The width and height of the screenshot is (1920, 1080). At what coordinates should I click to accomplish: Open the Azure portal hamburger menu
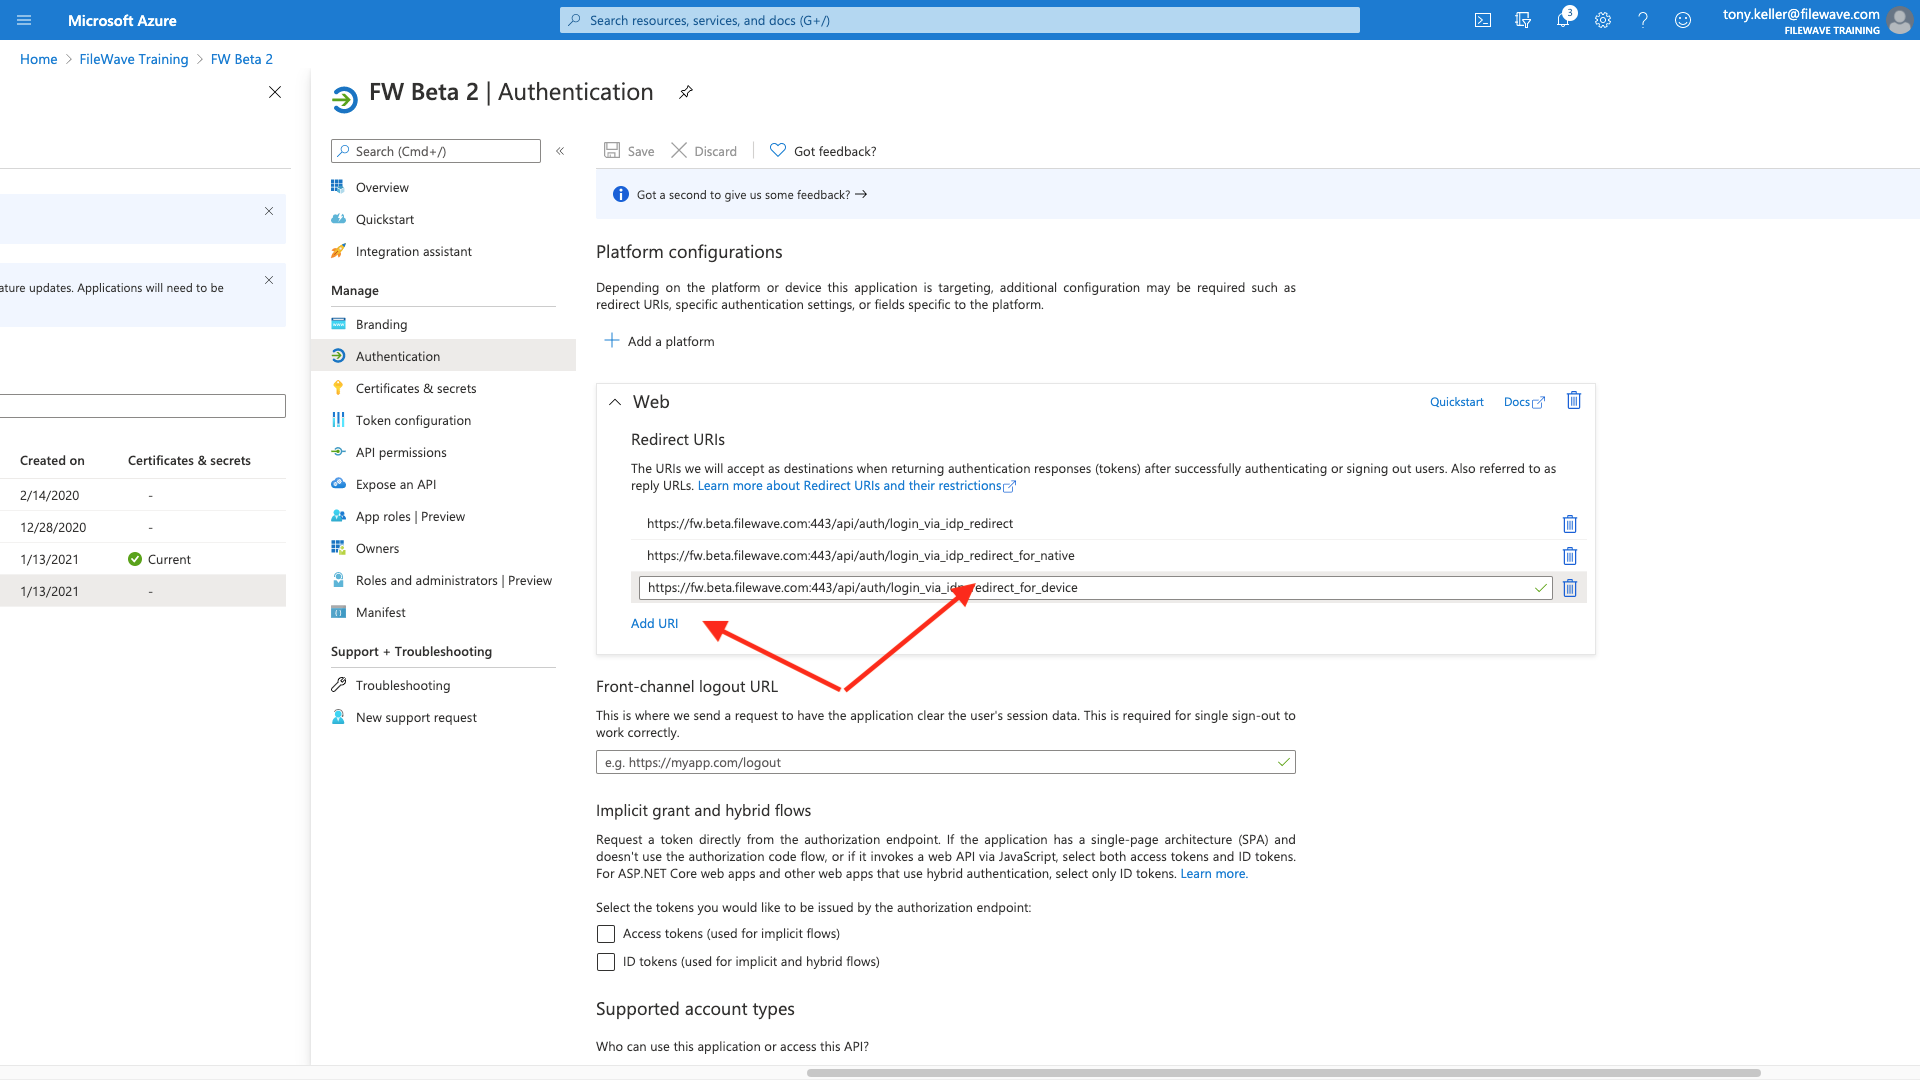(24, 20)
